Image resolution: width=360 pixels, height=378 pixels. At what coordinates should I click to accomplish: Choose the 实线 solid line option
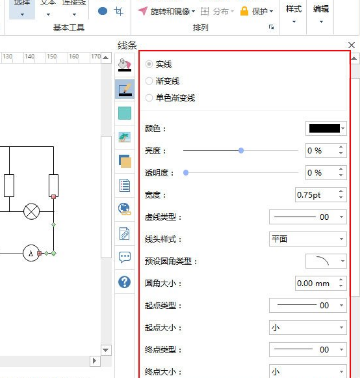click(x=159, y=64)
